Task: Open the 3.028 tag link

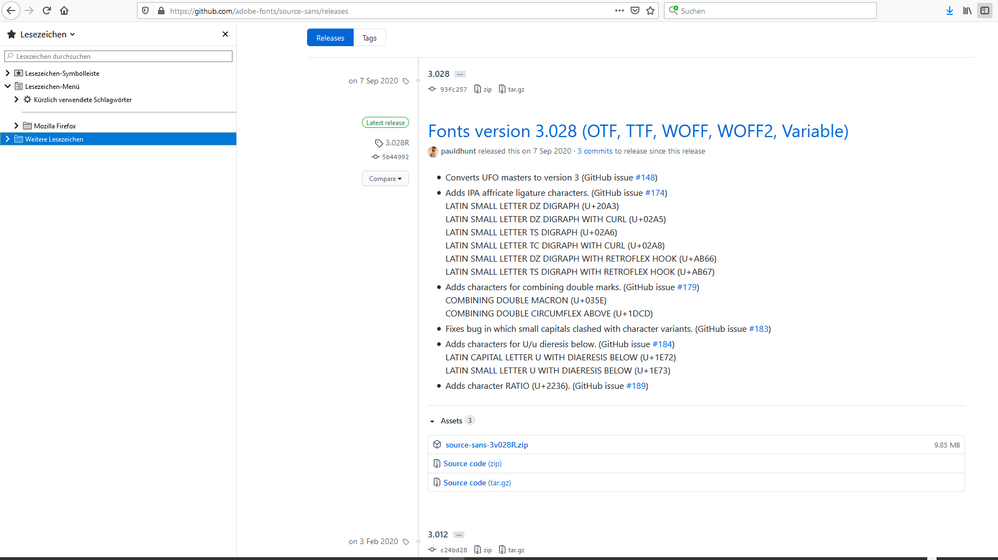Action: coord(439,74)
